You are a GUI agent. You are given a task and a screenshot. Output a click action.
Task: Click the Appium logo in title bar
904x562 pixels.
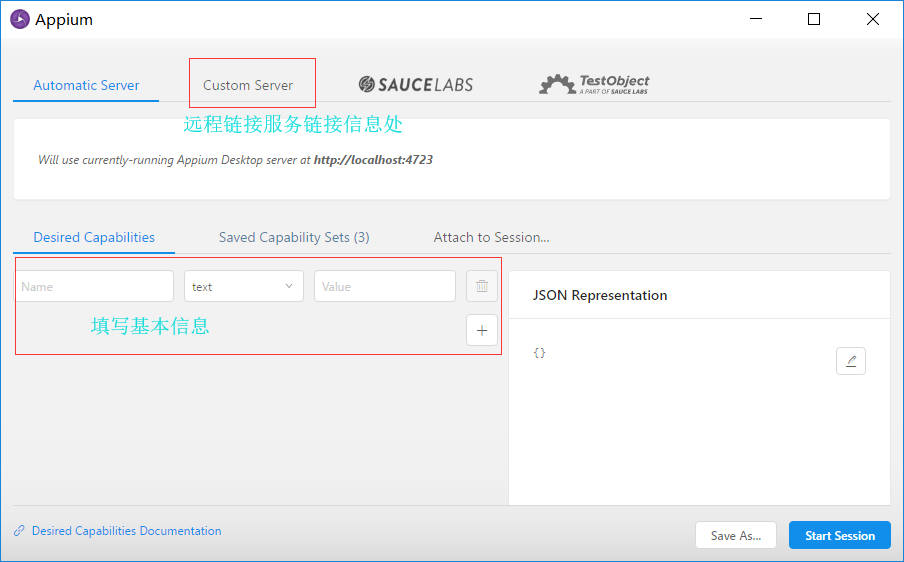click(20, 19)
